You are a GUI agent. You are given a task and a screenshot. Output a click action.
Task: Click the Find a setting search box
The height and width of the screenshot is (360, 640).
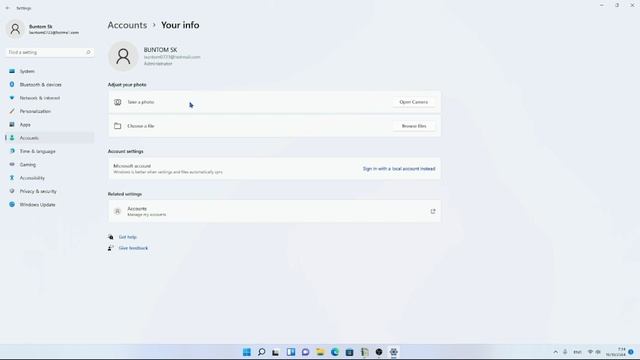tap(49, 52)
